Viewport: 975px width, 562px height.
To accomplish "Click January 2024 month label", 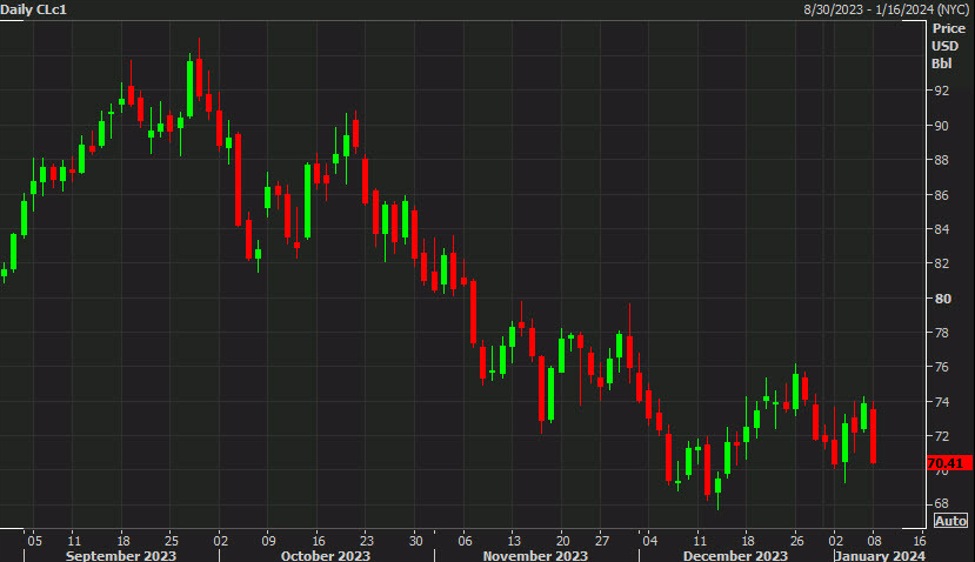I will (881, 555).
